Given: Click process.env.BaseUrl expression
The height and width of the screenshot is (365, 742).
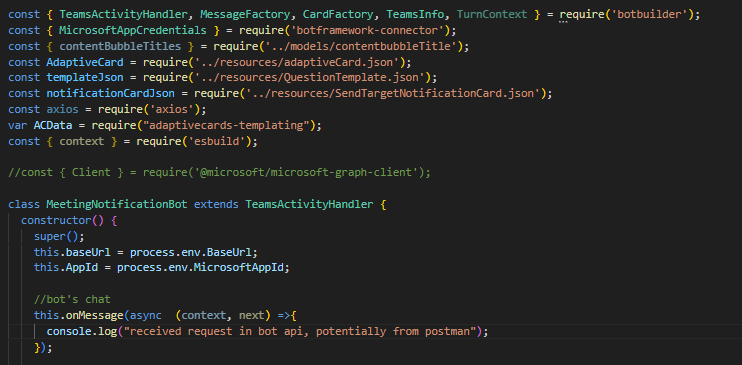Looking at the screenshot, I should pos(192,252).
